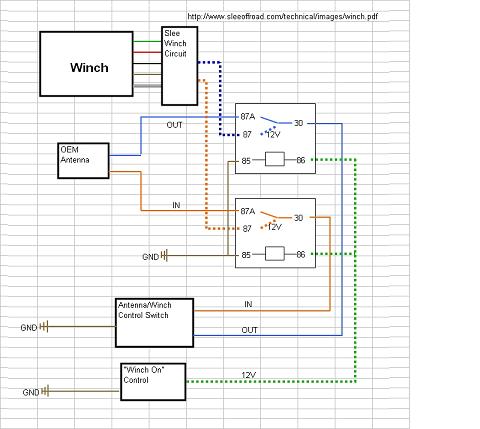This screenshot has width=480, height=429.
Task: Click the 12V label inside the orange-wired relay
Action: [275, 227]
